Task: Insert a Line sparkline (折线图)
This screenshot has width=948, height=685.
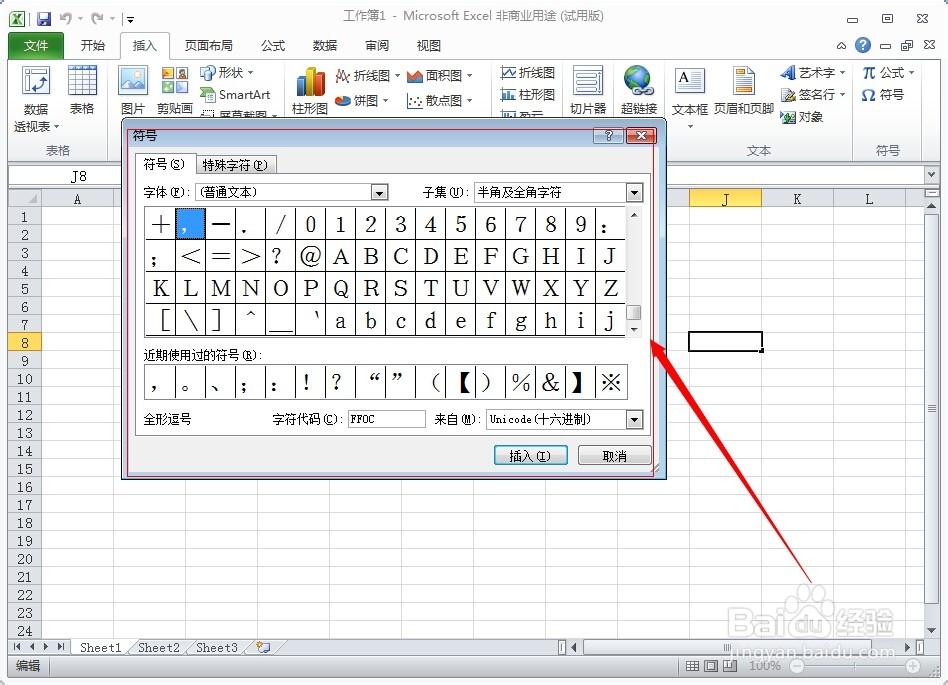Action: [x=528, y=73]
